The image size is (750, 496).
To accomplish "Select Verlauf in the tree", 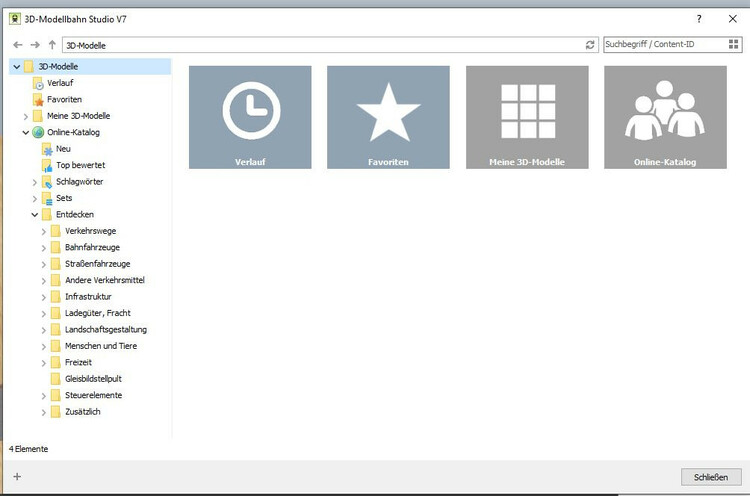I will 60,83.
